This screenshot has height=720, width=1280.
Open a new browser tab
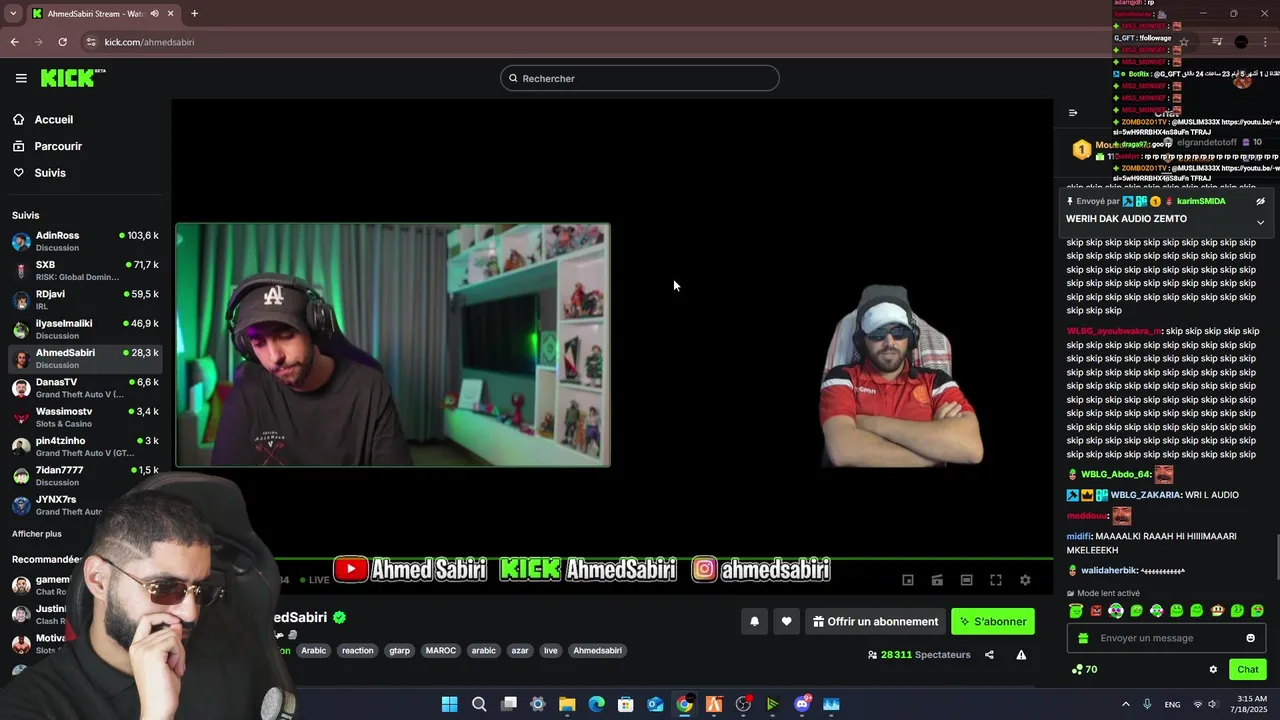coord(194,14)
